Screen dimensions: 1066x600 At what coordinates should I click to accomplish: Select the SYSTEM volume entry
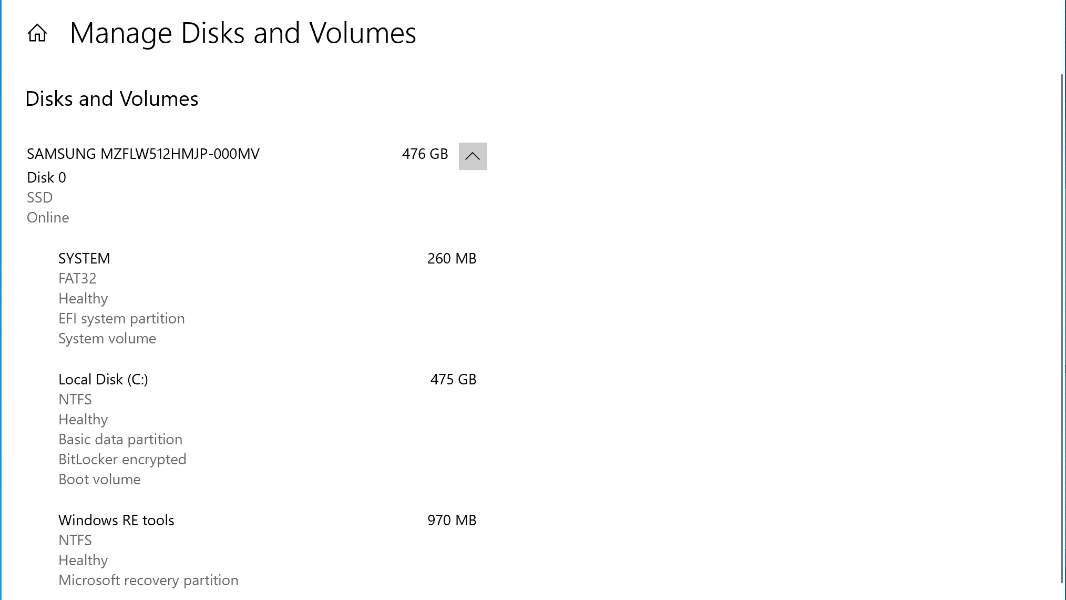(84, 258)
